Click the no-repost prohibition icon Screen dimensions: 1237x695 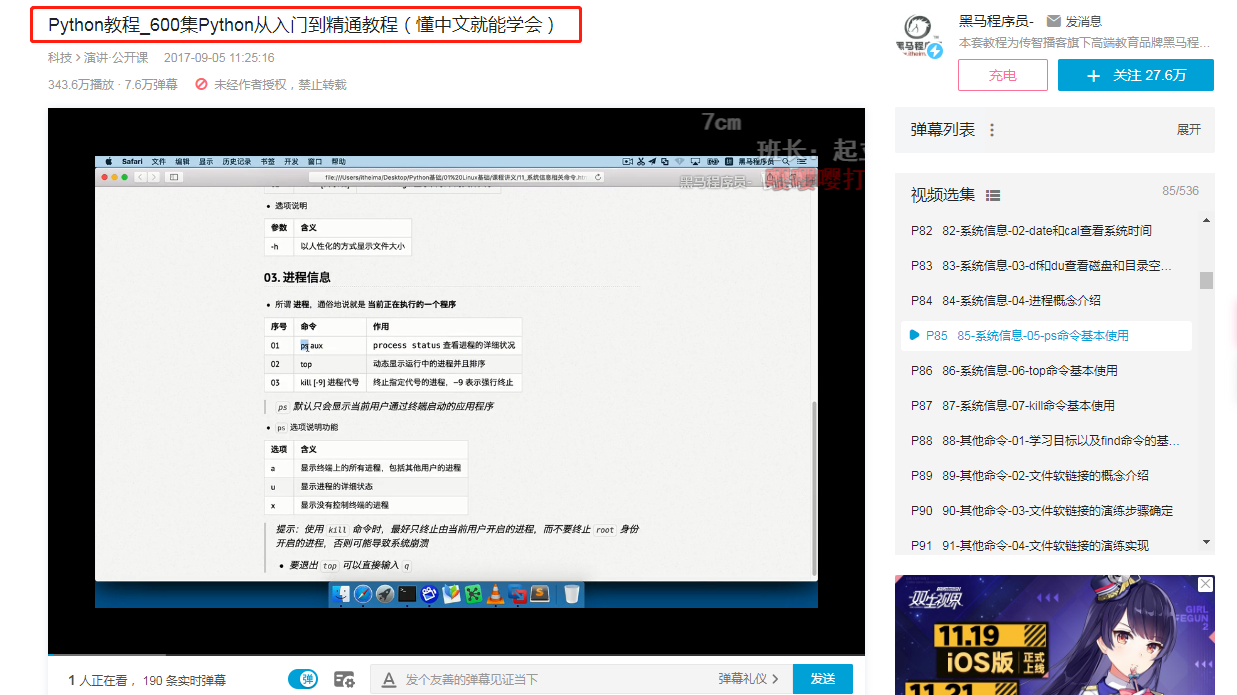tap(202, 85)
